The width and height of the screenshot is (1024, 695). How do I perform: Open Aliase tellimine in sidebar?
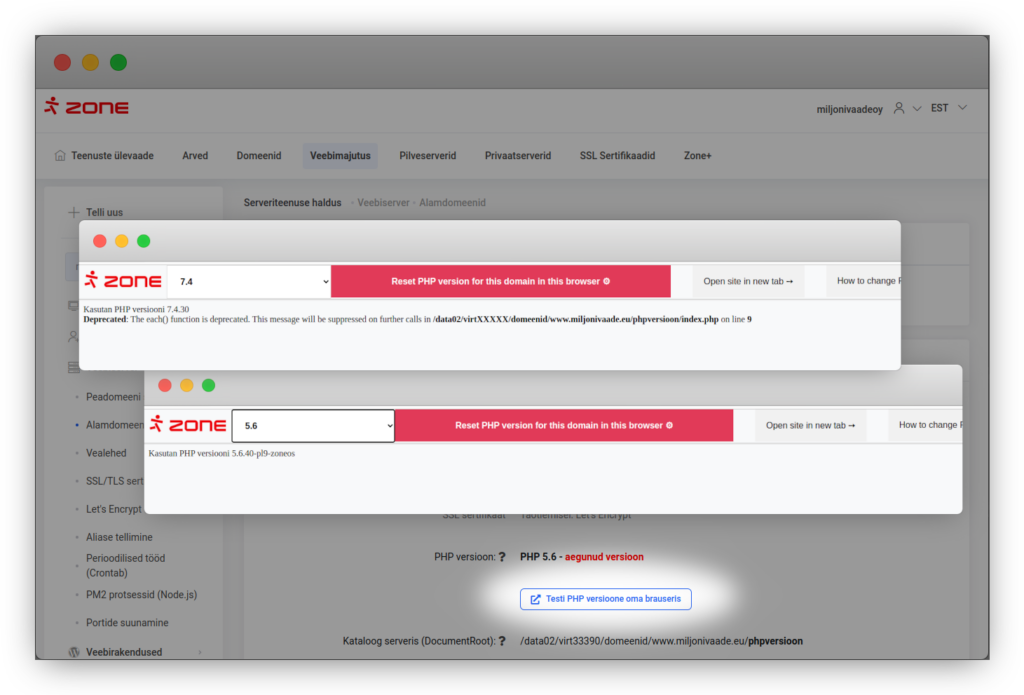[x=119, y=537]
